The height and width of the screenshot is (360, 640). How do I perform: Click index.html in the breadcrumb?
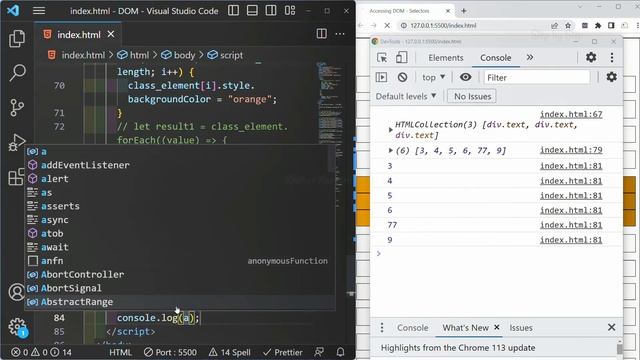83,55
